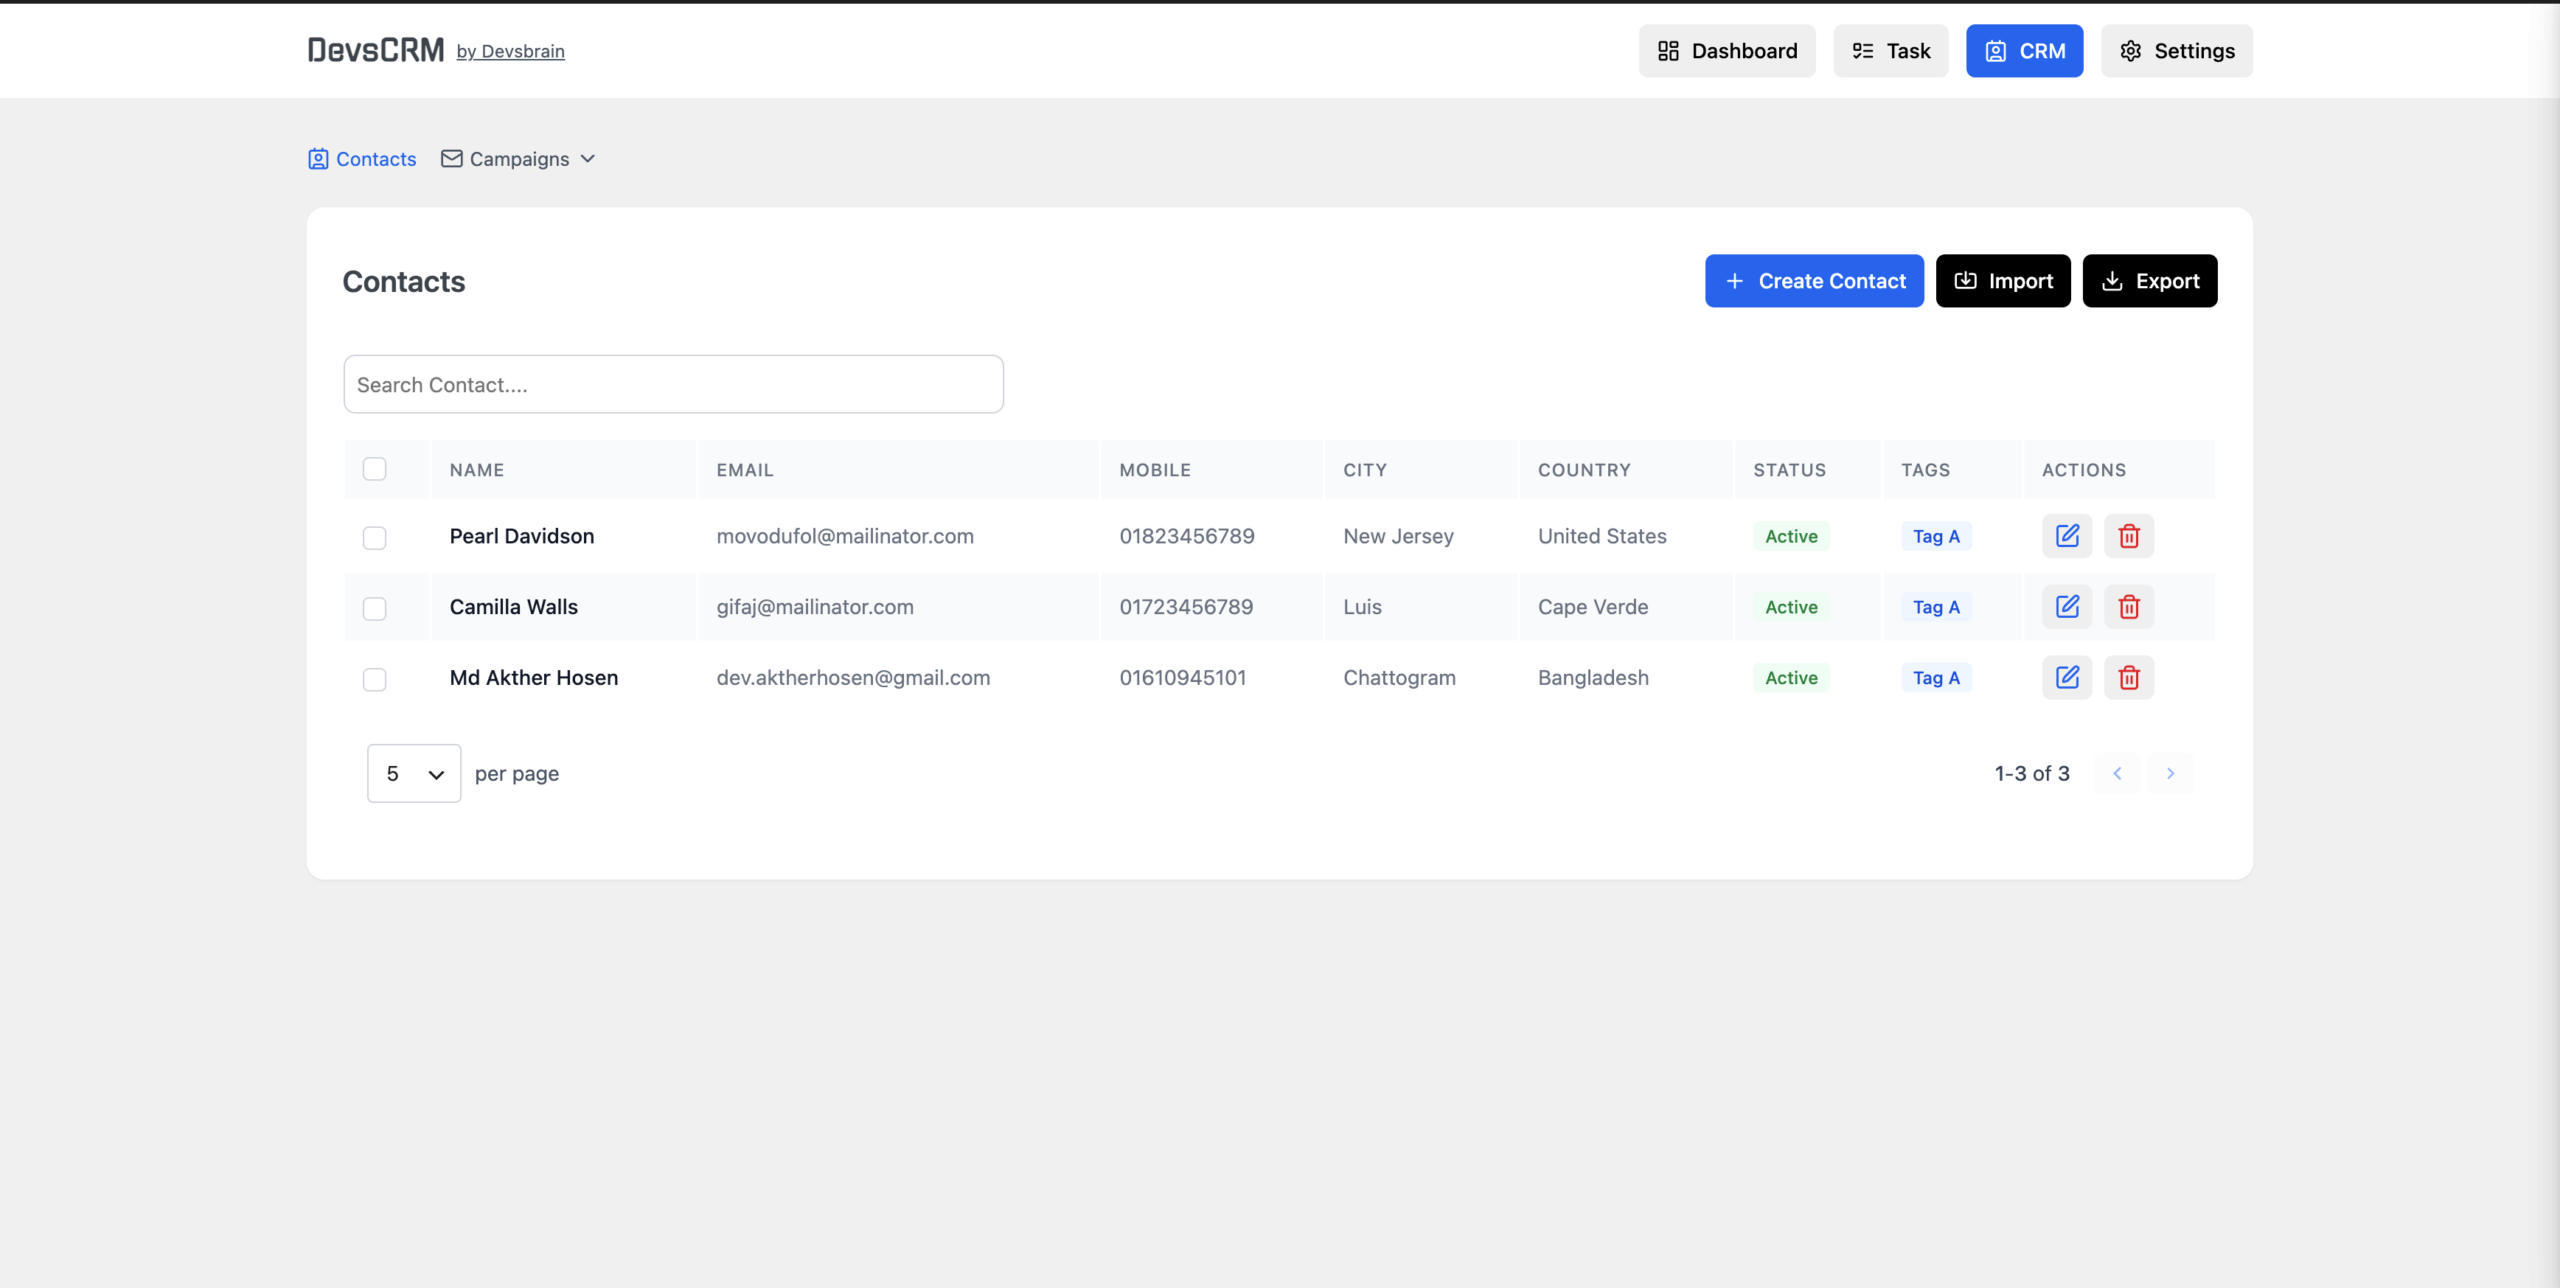The height and width of the screenshot is (1288, 2560).
Task: Select the Camilla Walls row checkbox
Action: coord(374,608)
